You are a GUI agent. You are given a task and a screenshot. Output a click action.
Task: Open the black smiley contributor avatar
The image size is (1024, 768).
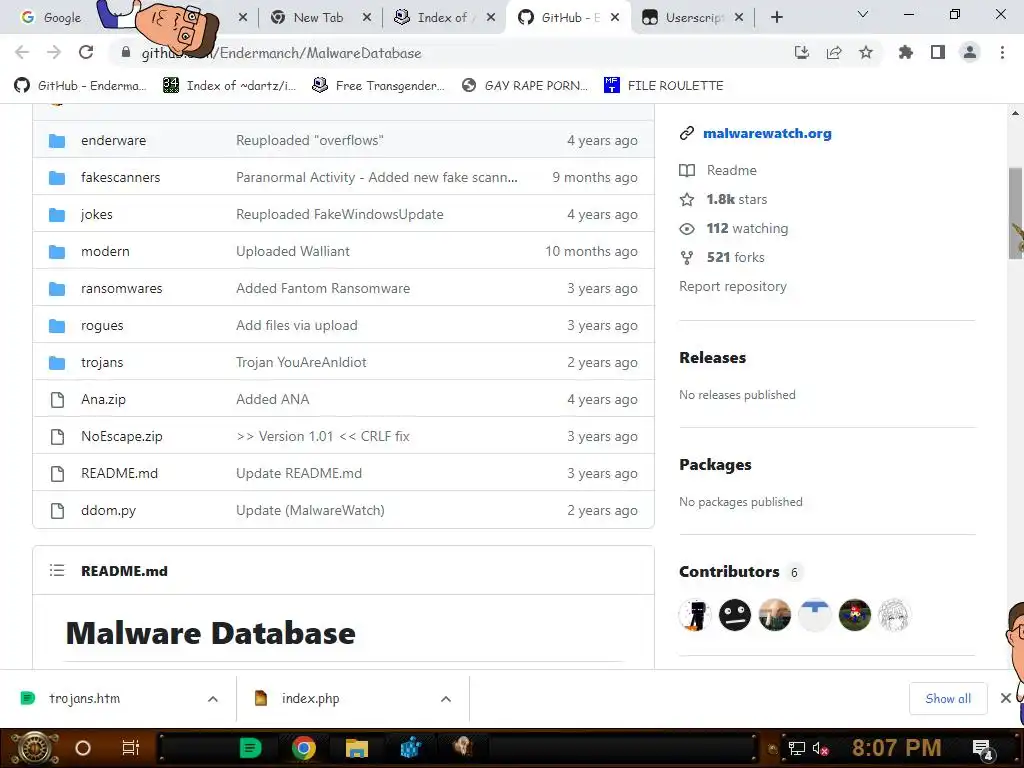click(x=735, y=615)
